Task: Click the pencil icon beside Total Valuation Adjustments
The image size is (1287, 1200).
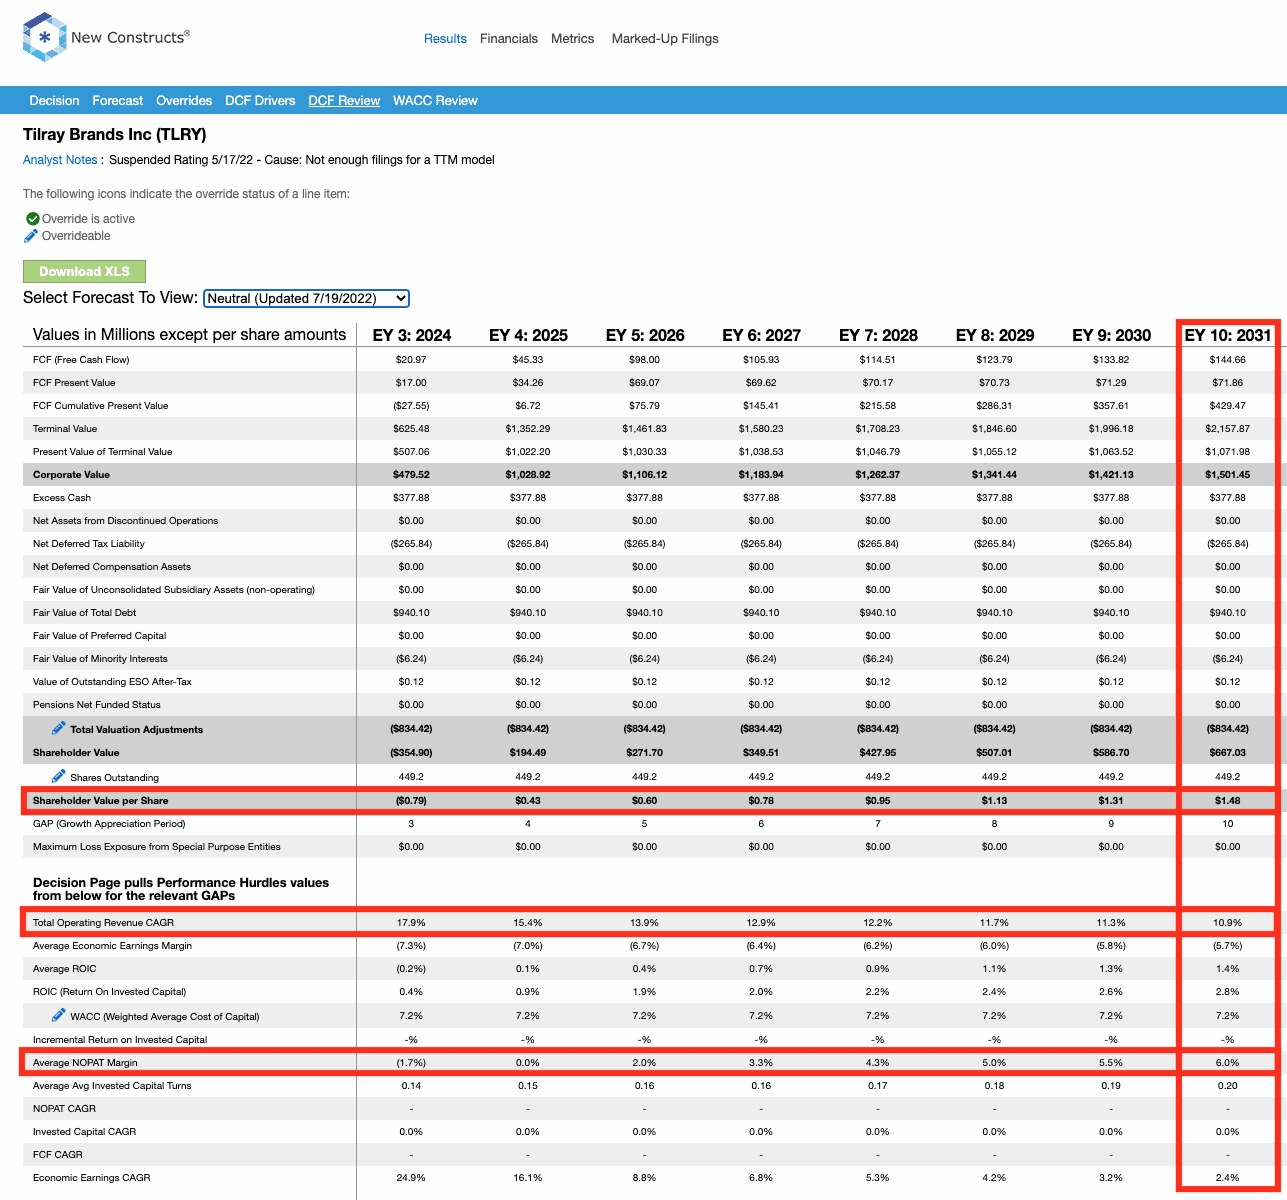Action: 59,728
